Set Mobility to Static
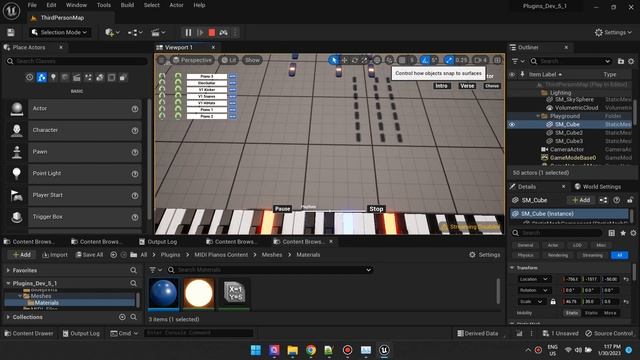Viewport: 640px width, 360px height. click(x=572, y=313)
